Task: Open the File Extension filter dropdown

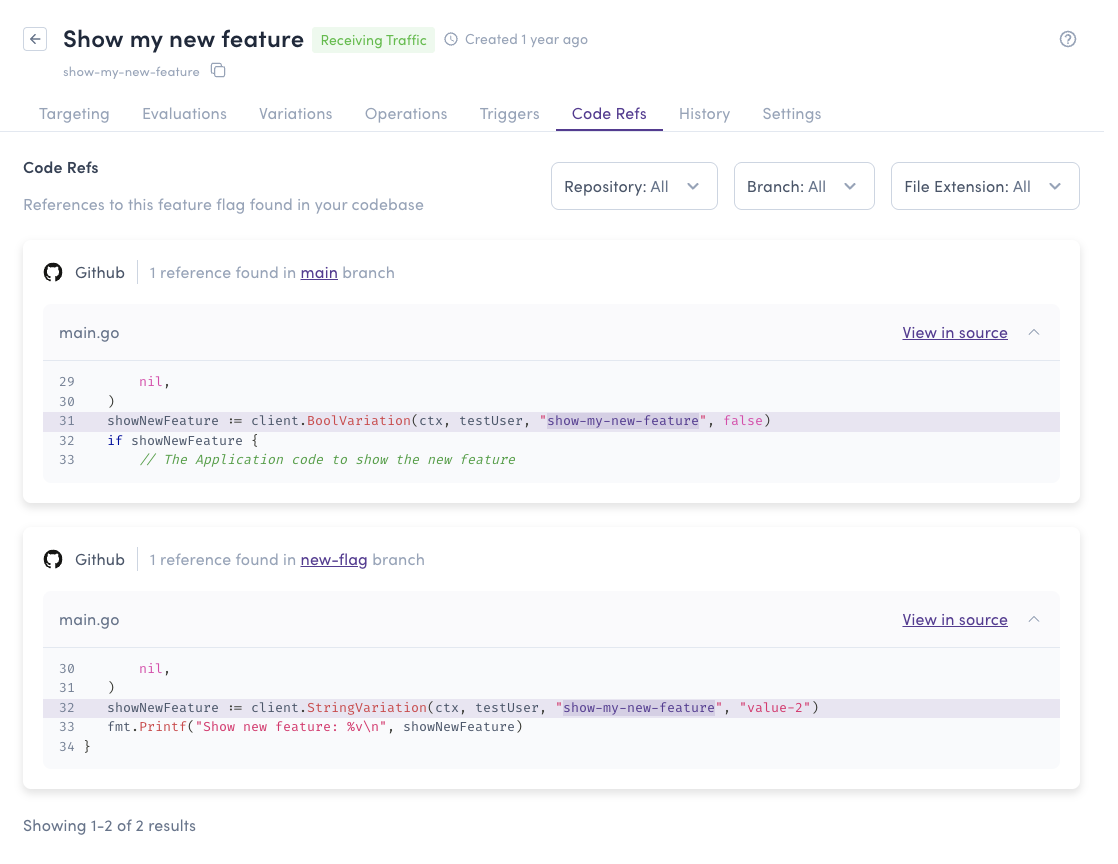Action: [x=984, y=186]
